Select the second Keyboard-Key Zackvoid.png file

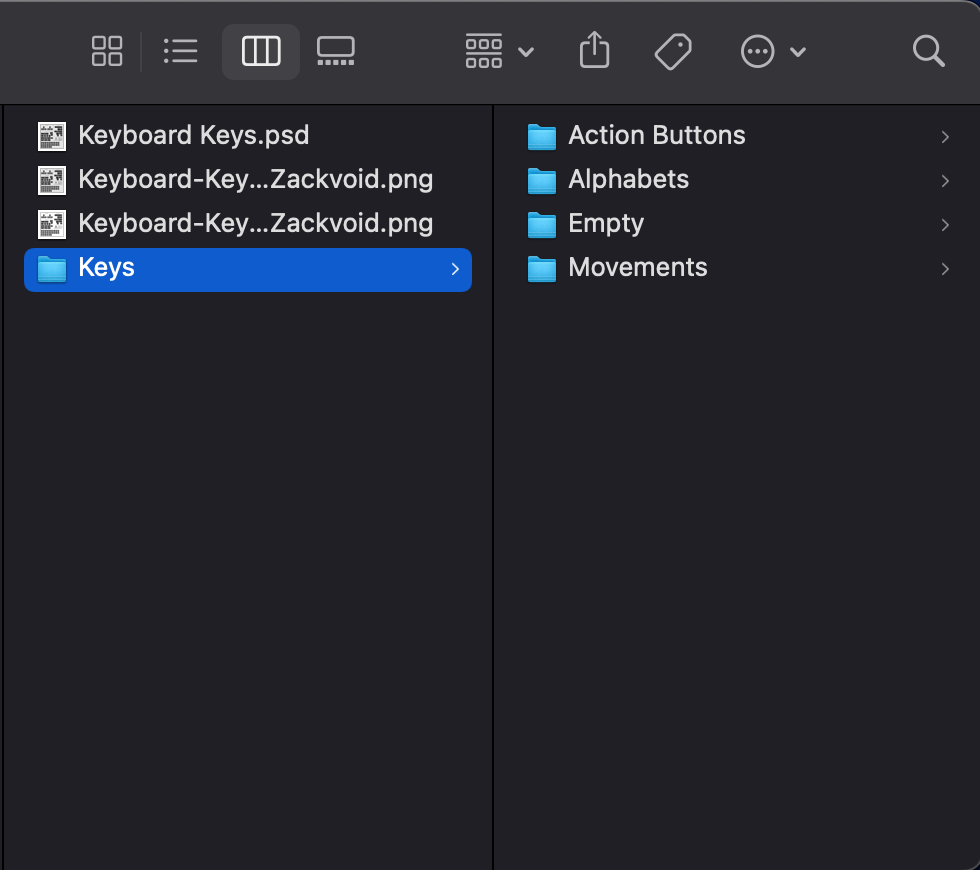tap(255, 223)
